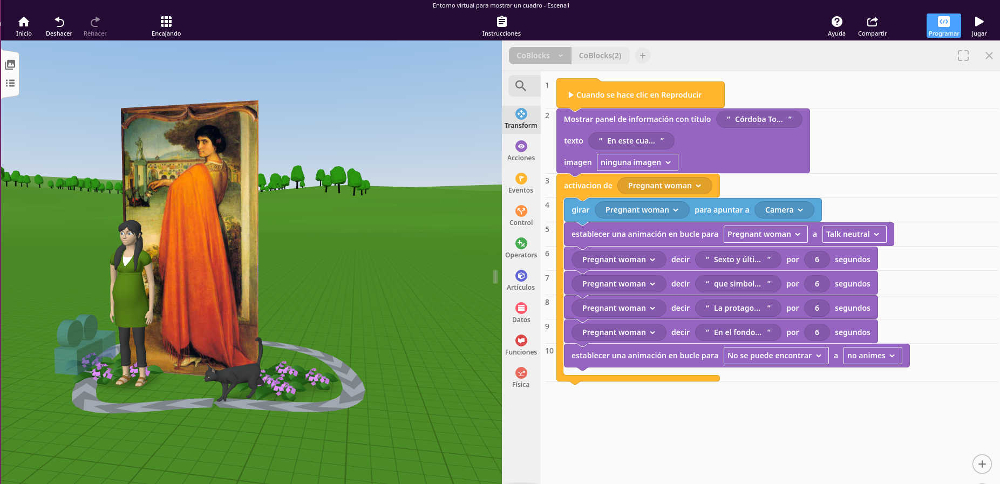Add a new script tab
Viewport: 1000px width, 484px height.
(643, 56)
